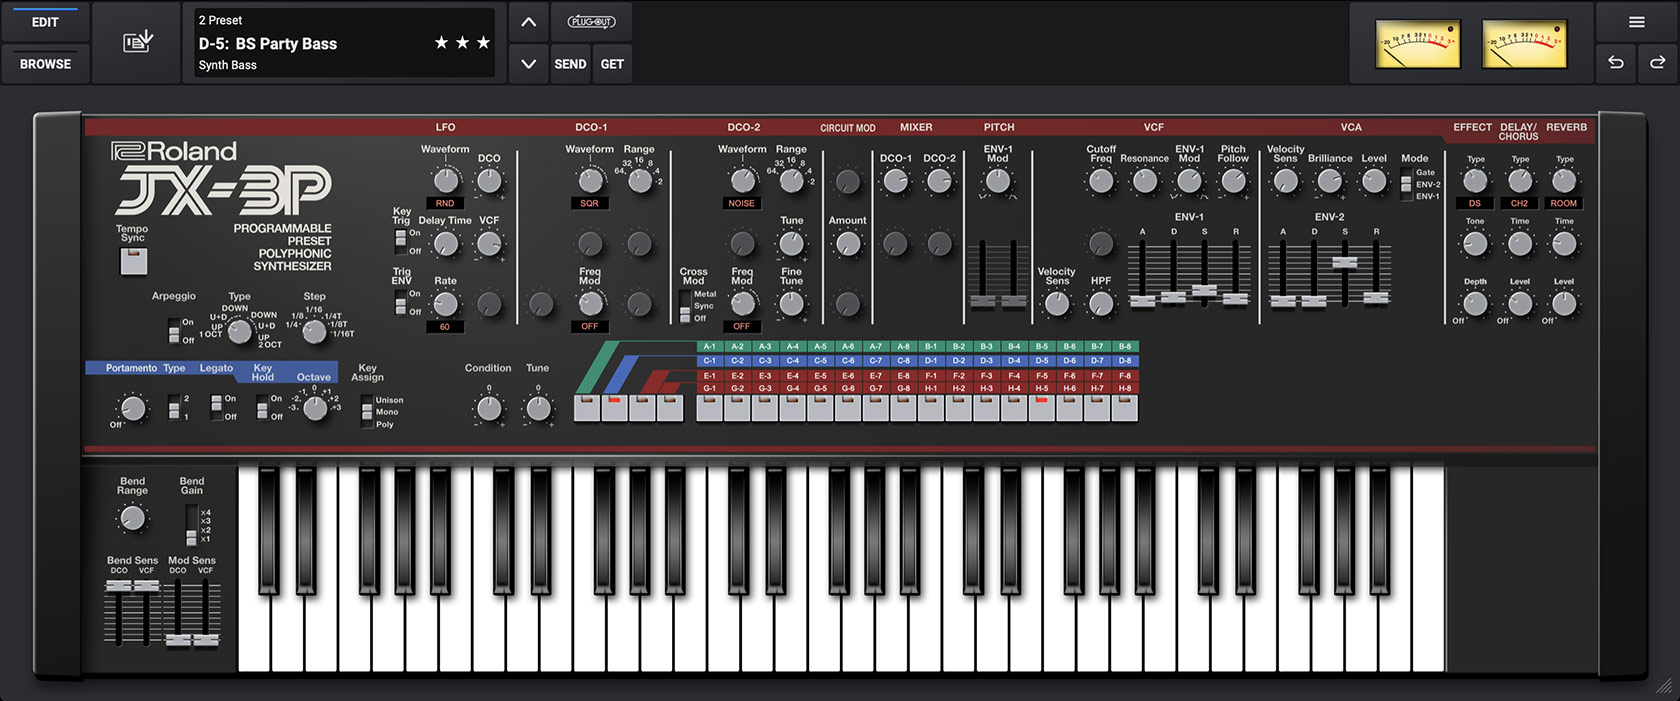The width and height of the screenshot is (1680, 701).
Task: Flip the Cross Mod Metal/Sync/Off switch
Action: click(685, 306)
